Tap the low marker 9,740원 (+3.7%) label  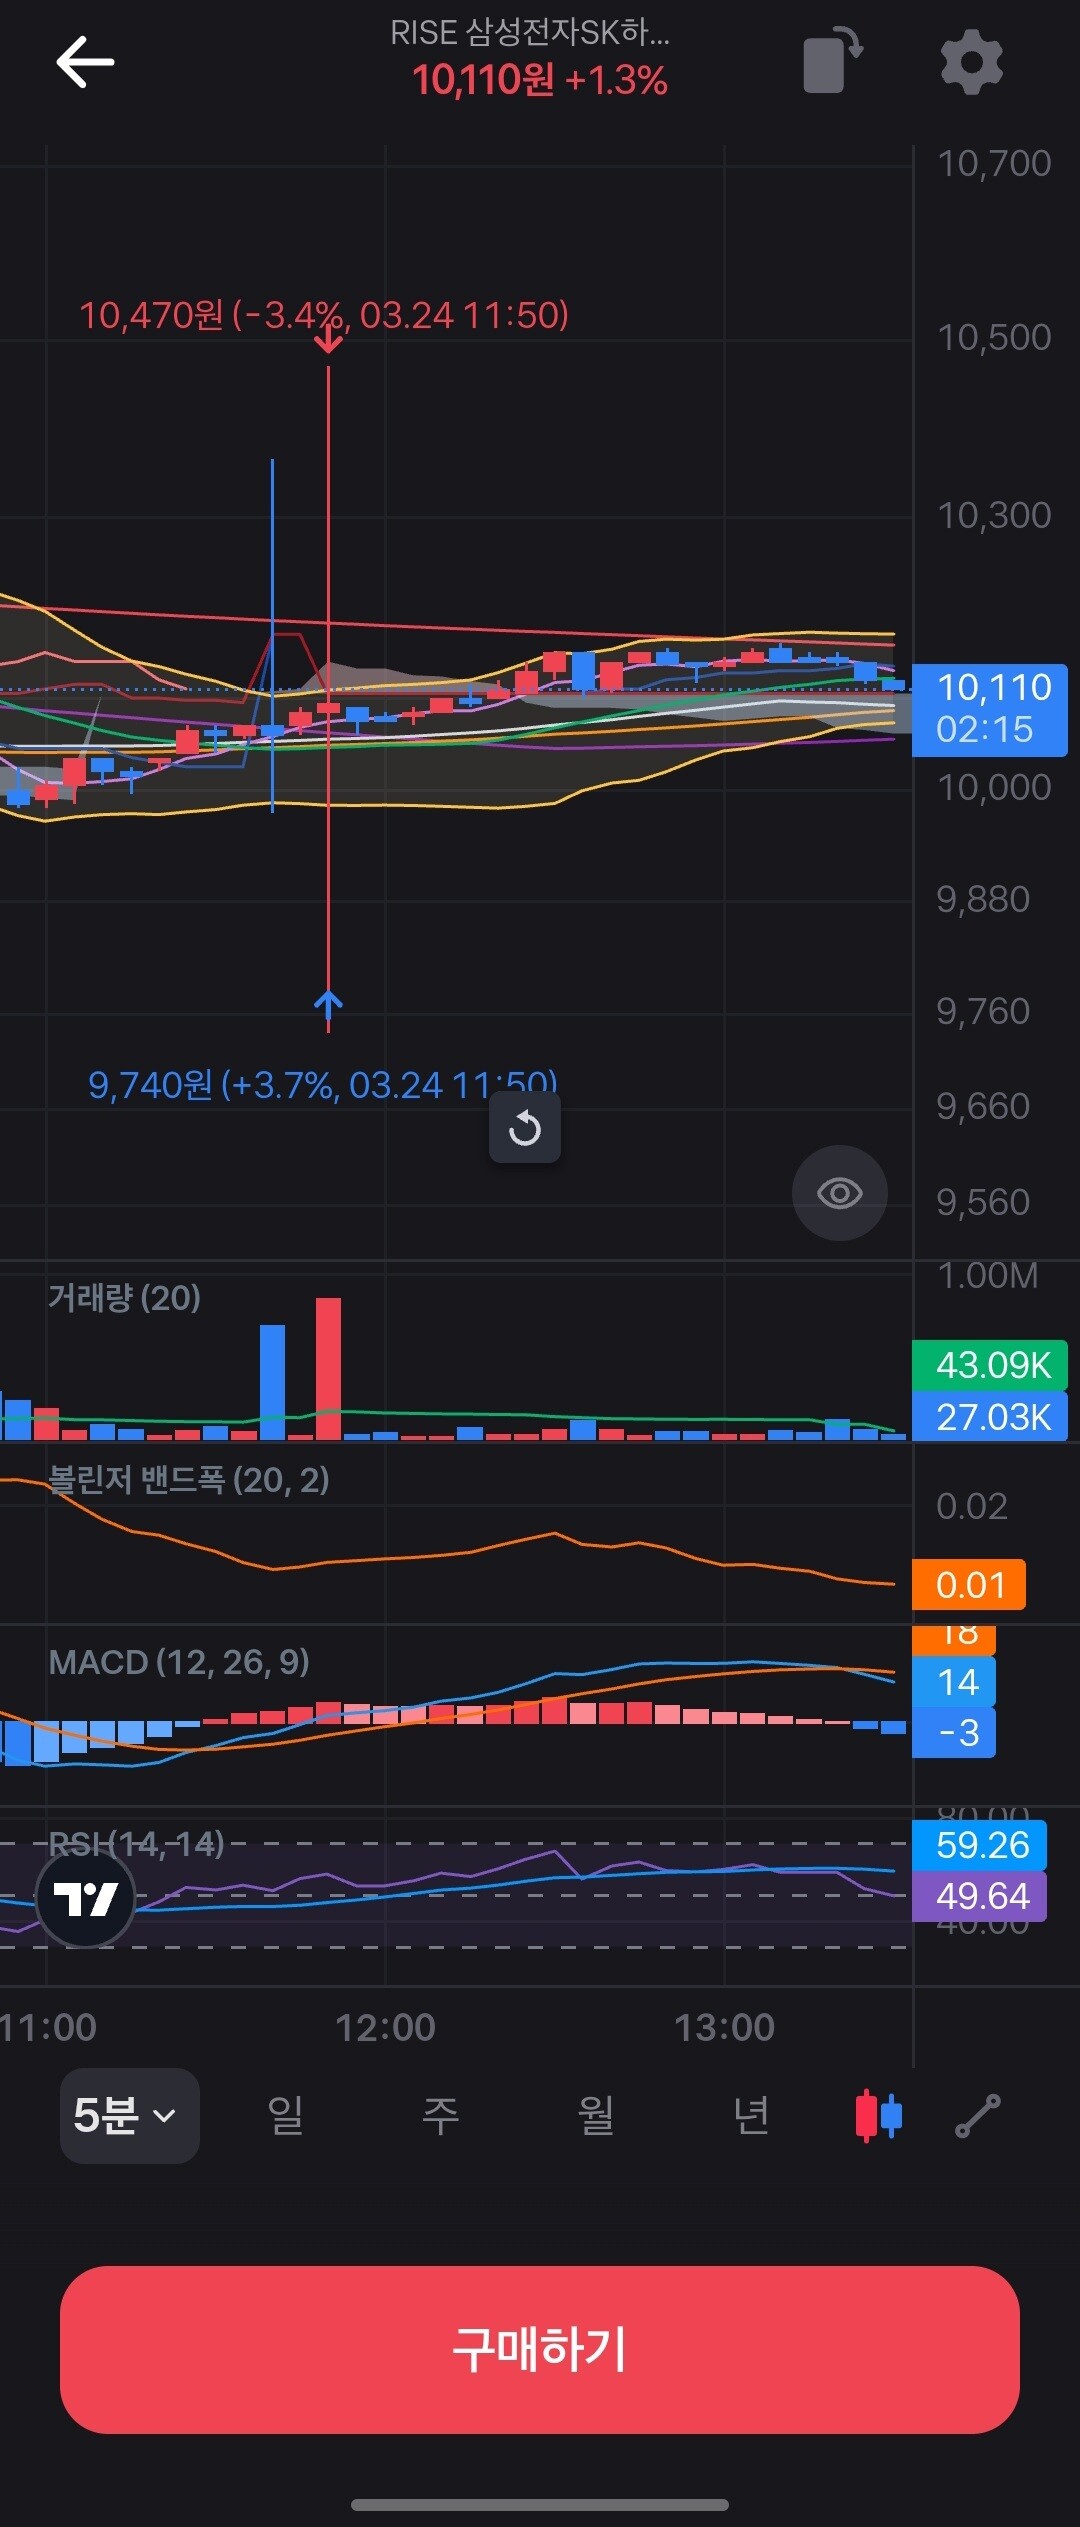pyautogui.click(x=323, y=1085)
